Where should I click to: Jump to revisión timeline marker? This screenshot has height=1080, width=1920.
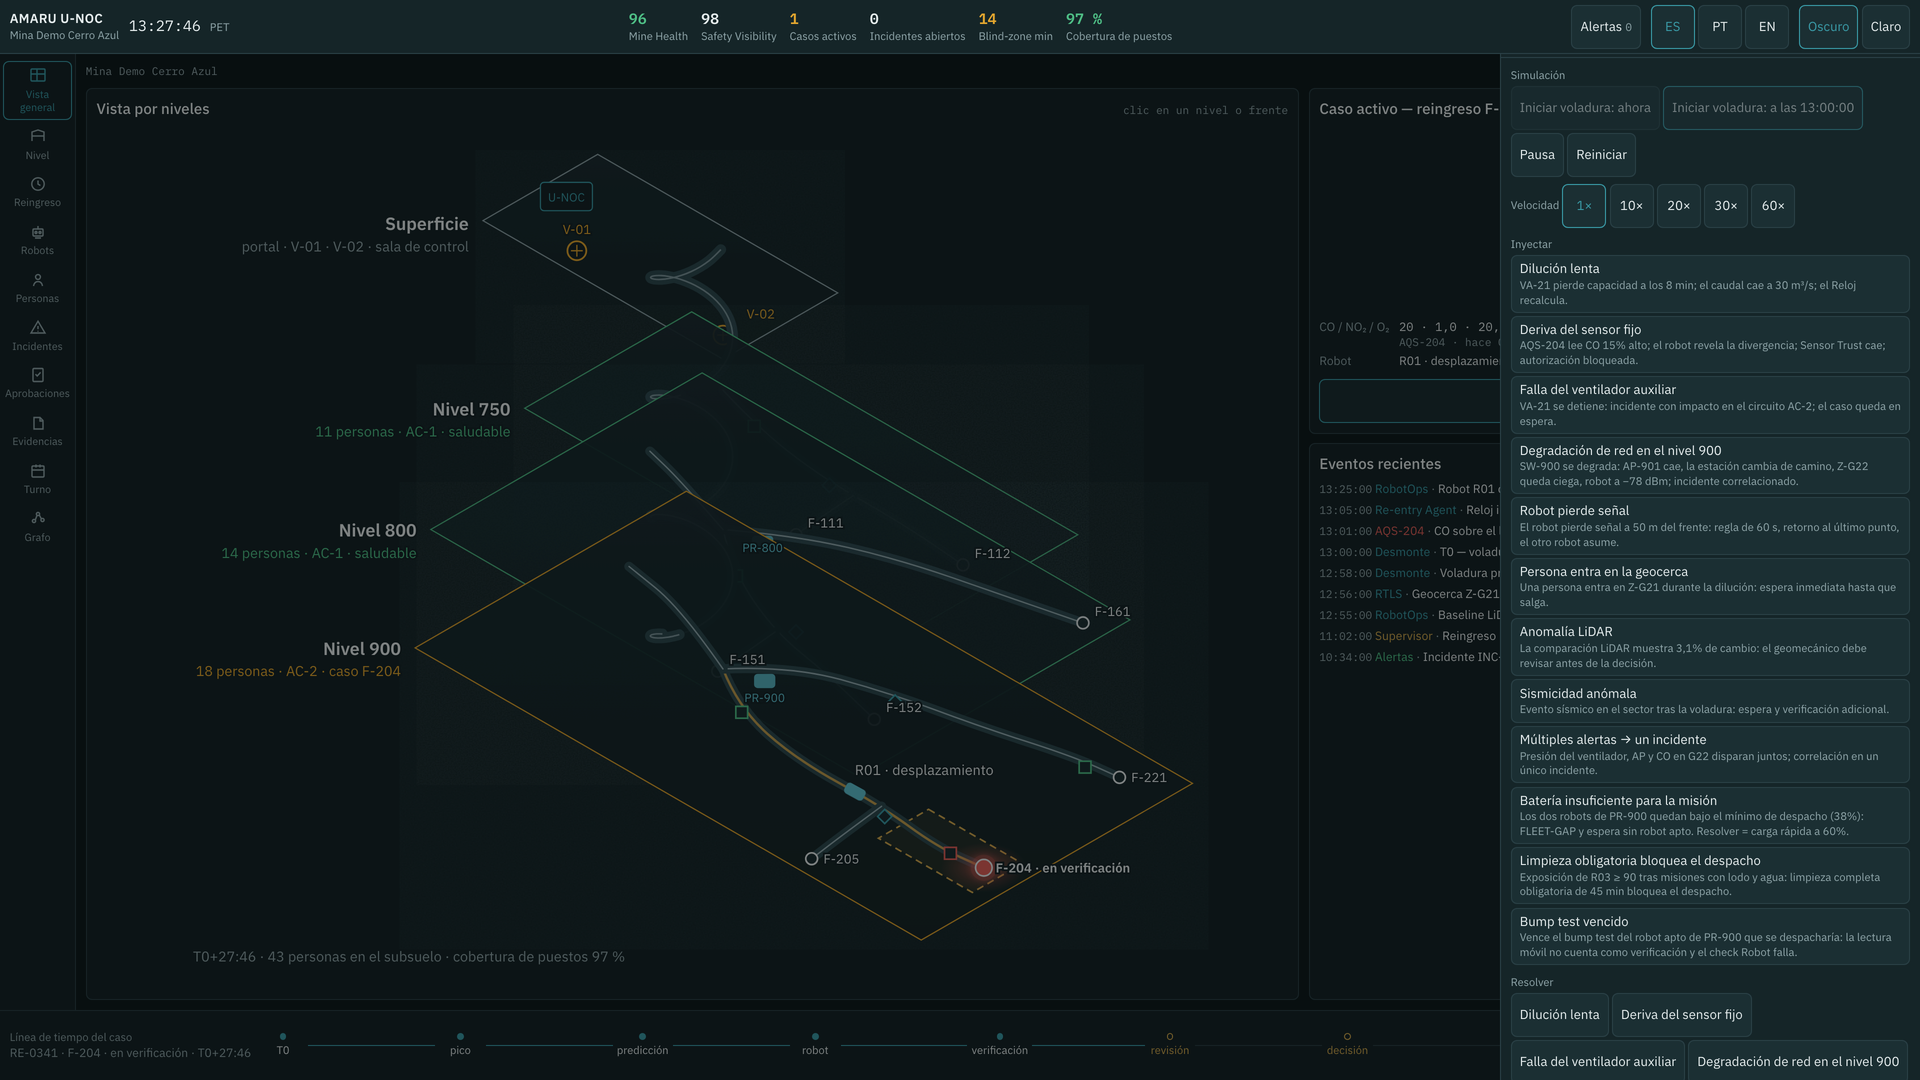1170,1044
